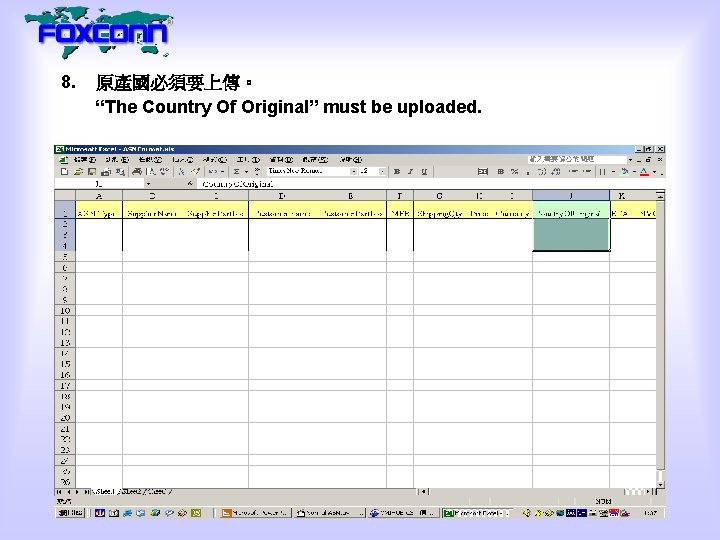
Task: Click the Percent style icon
Action: point(515,172)
